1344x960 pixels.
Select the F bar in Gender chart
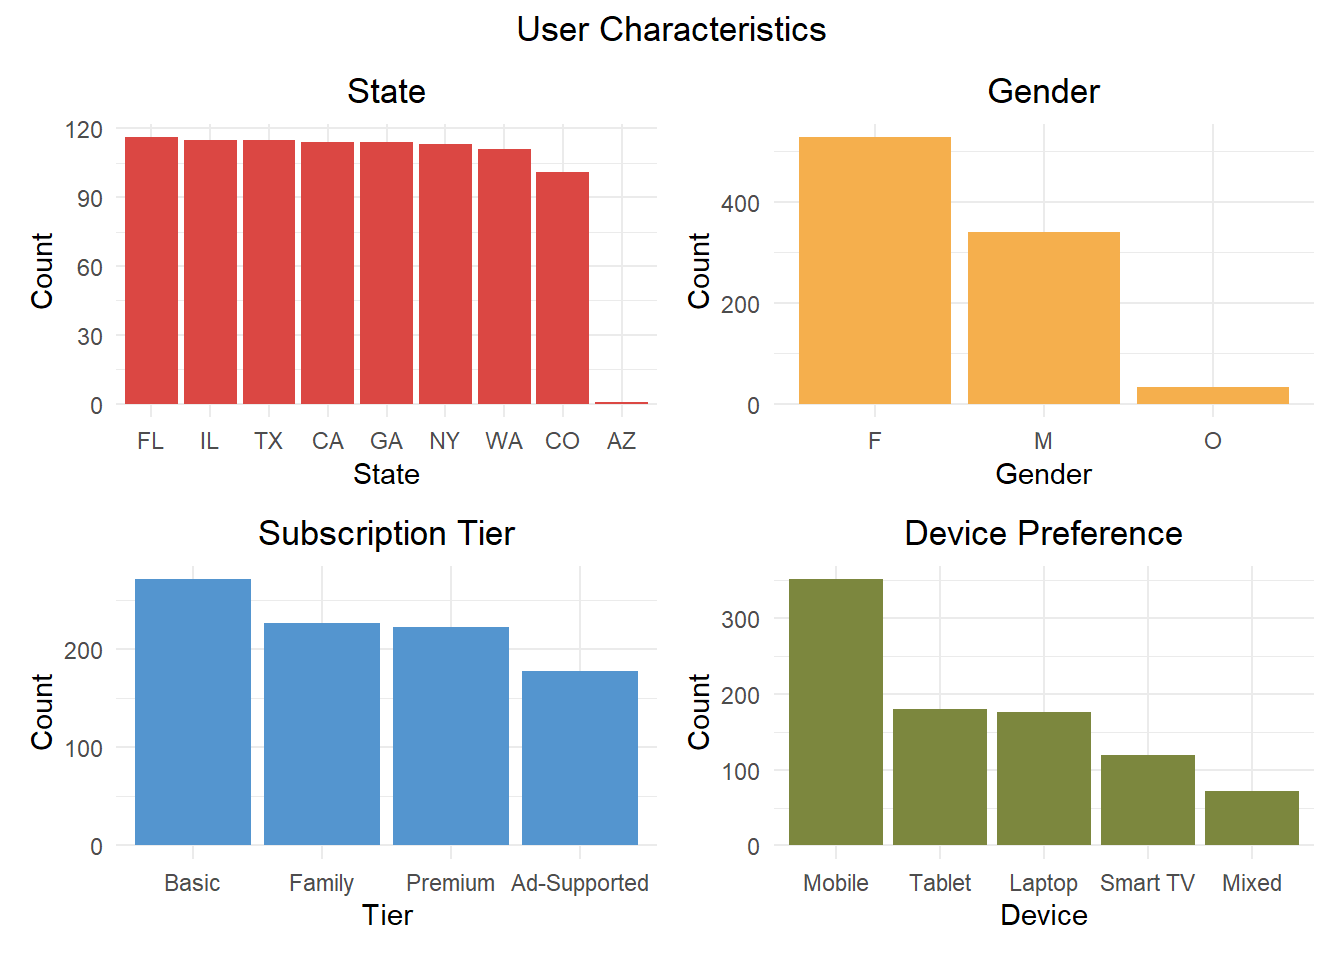point(874,270)
